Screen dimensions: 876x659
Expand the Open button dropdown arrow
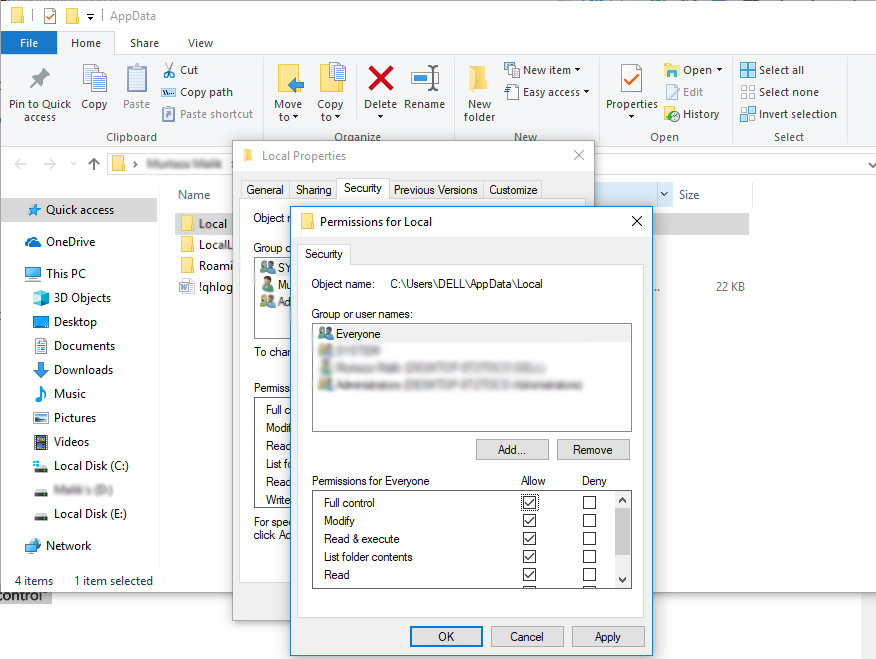point(720,70)
